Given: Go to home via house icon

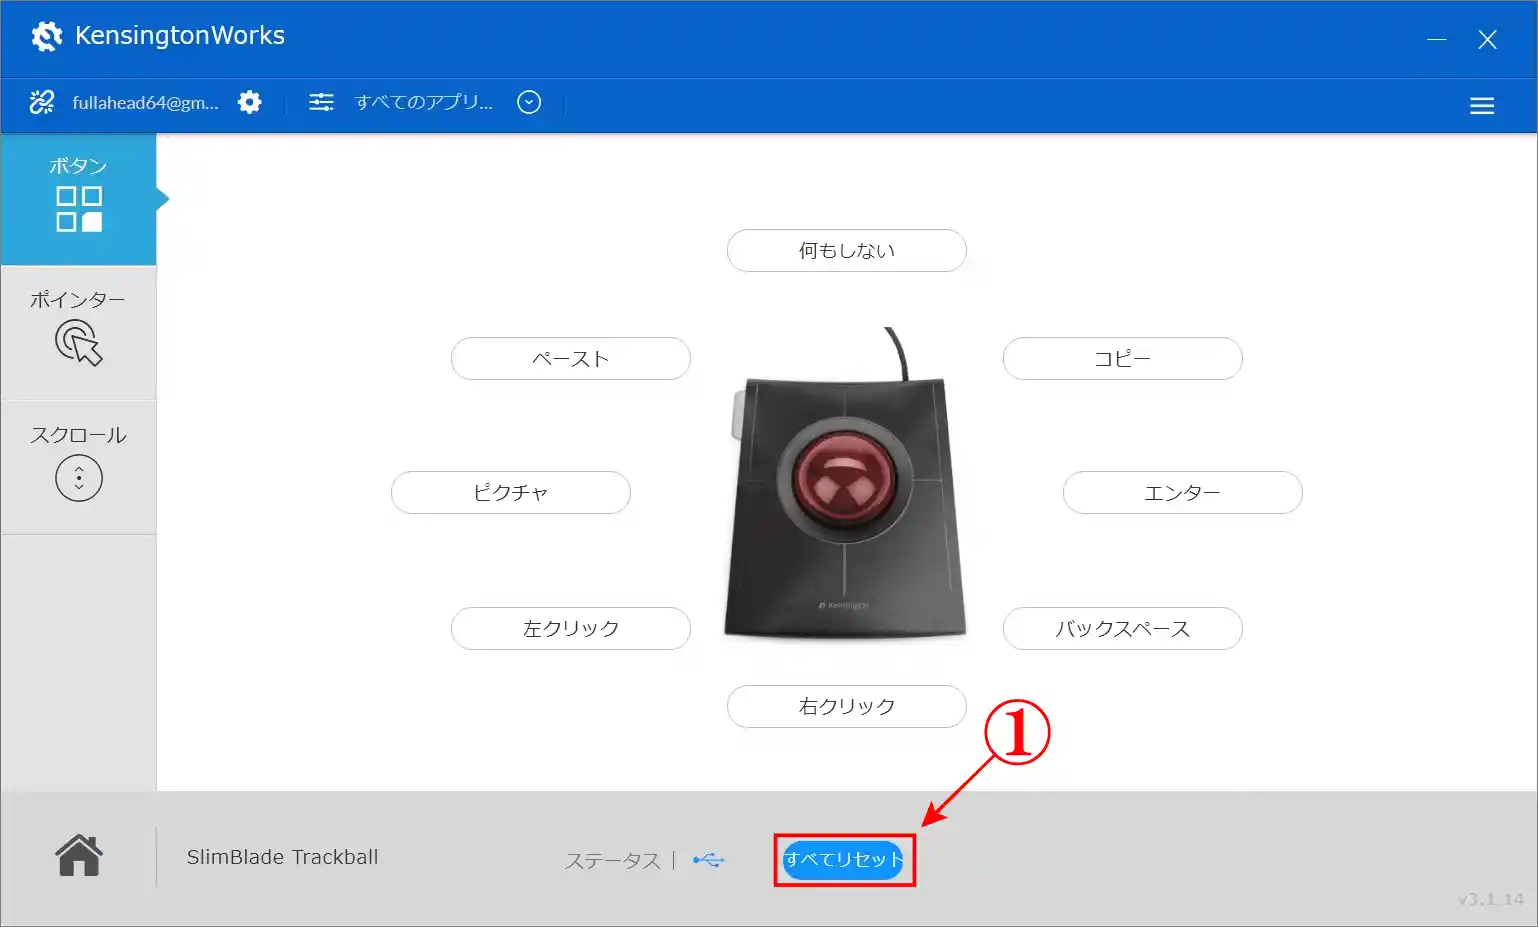Looking at the screenshot, I should 79,856.
